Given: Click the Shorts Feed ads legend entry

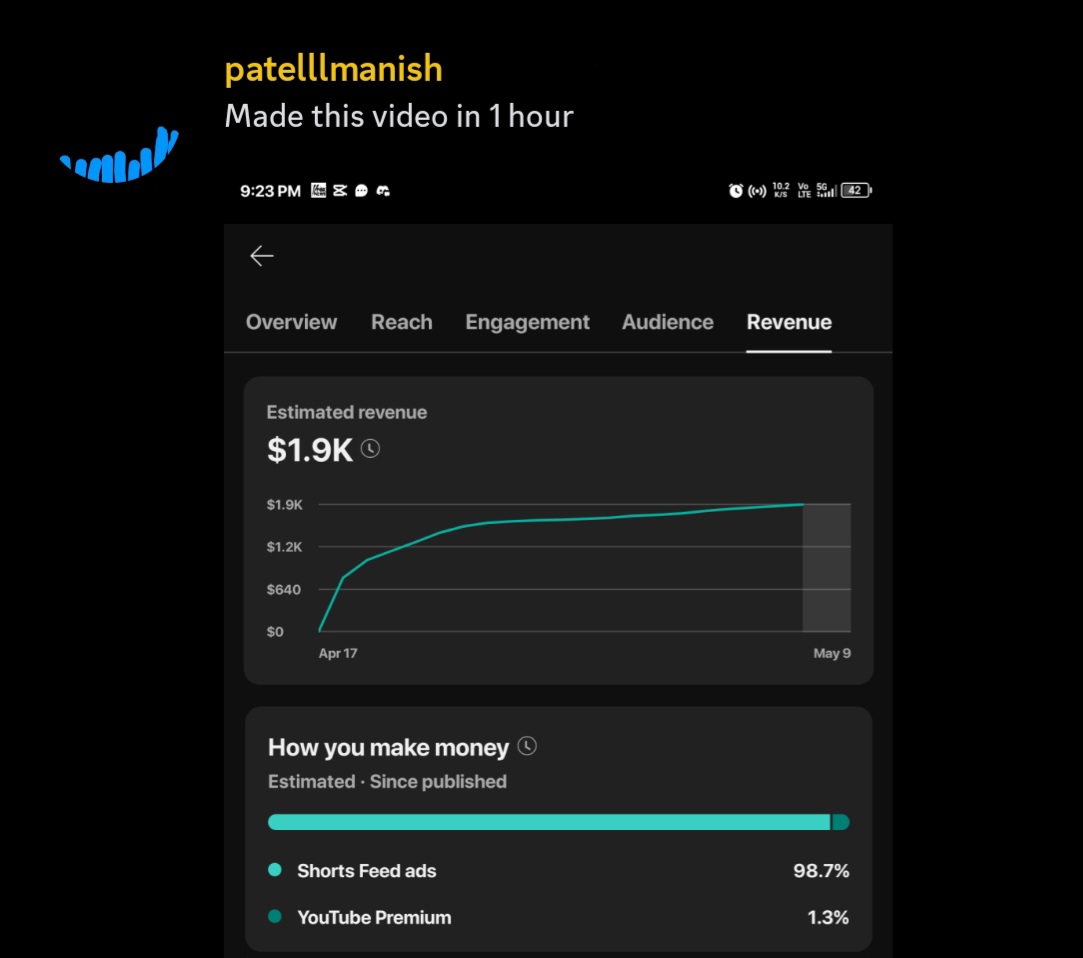Looking at the screenshot, I should [366, 871].
